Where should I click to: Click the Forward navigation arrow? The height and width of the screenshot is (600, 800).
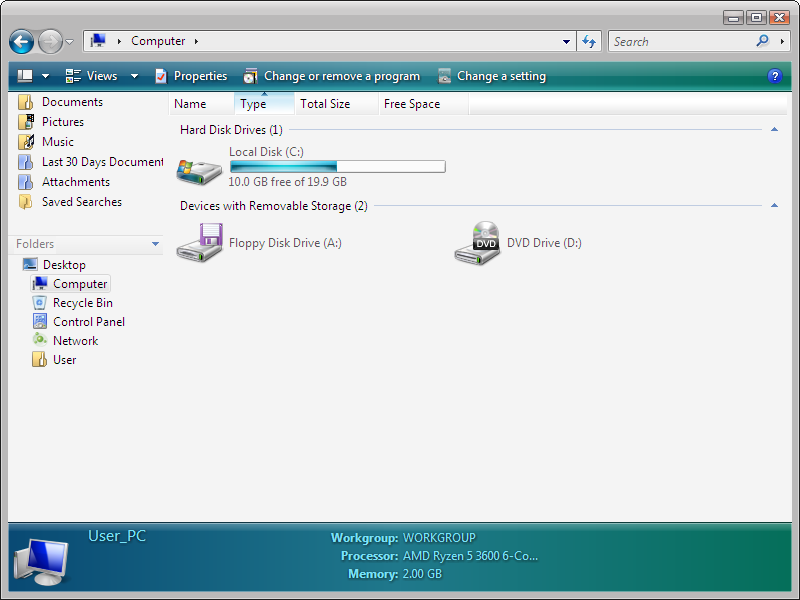[x=50, y=41]
